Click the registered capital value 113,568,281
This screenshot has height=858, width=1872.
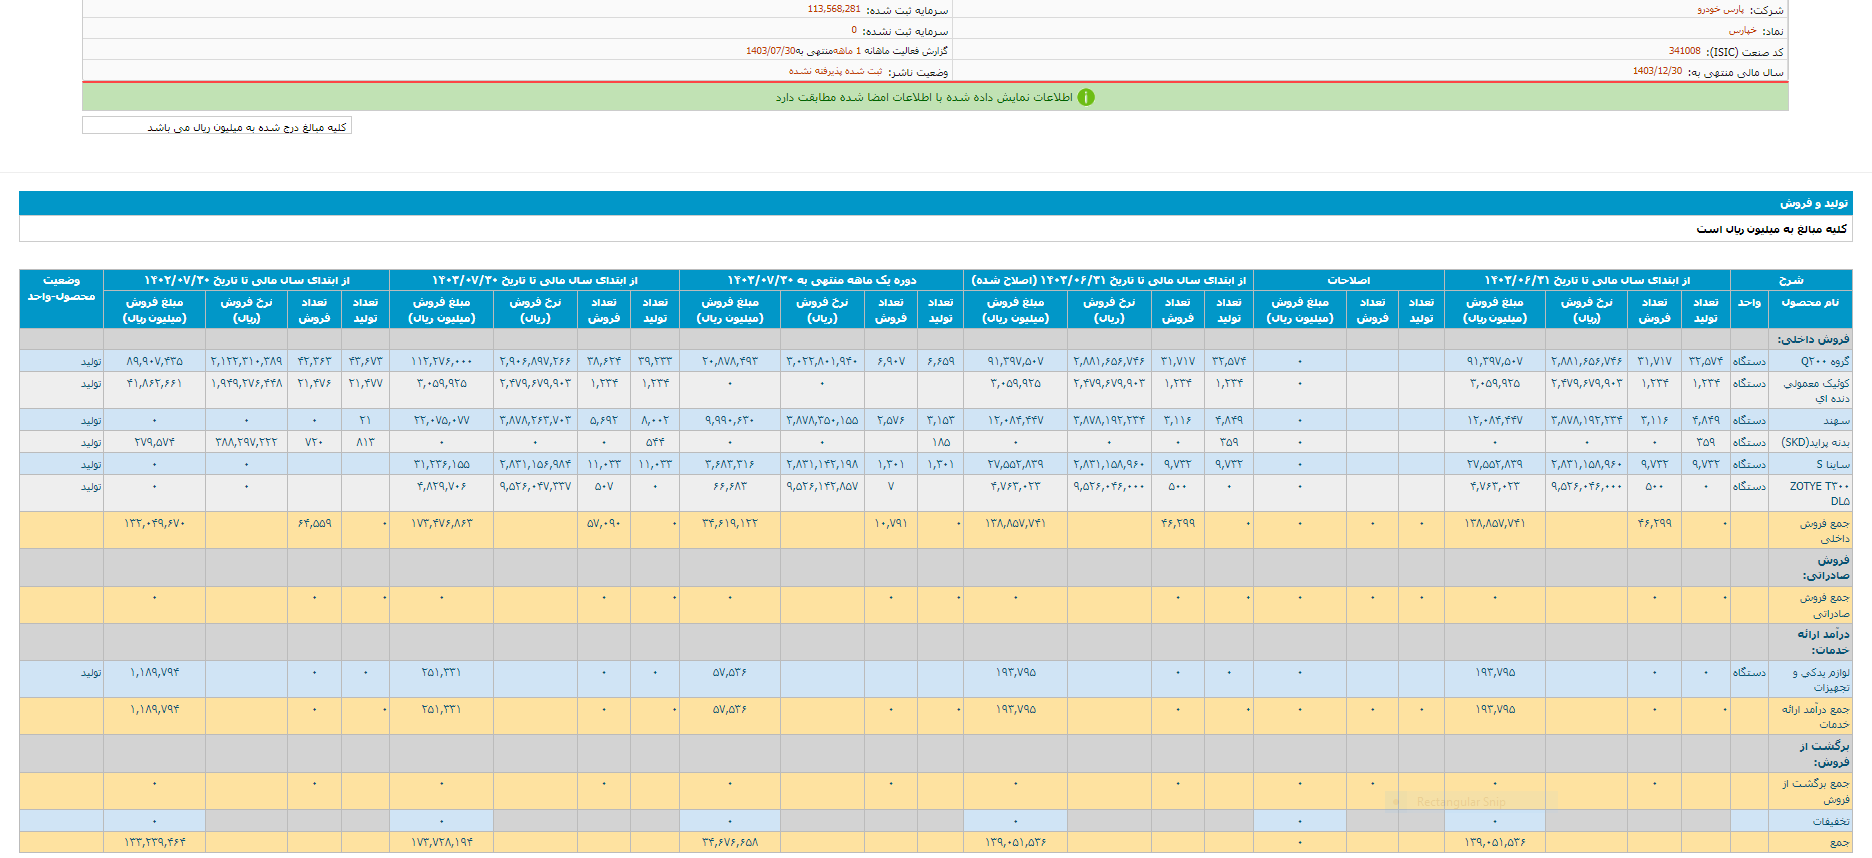click(834, 9)
